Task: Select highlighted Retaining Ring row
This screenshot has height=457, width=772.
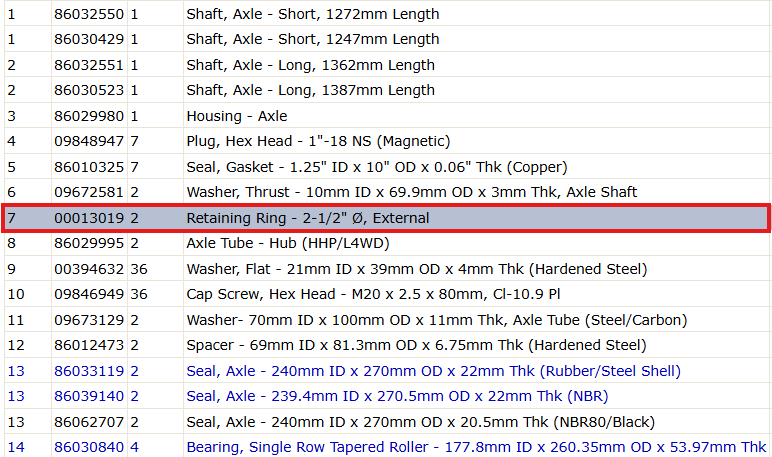Action: pos(386,218)
